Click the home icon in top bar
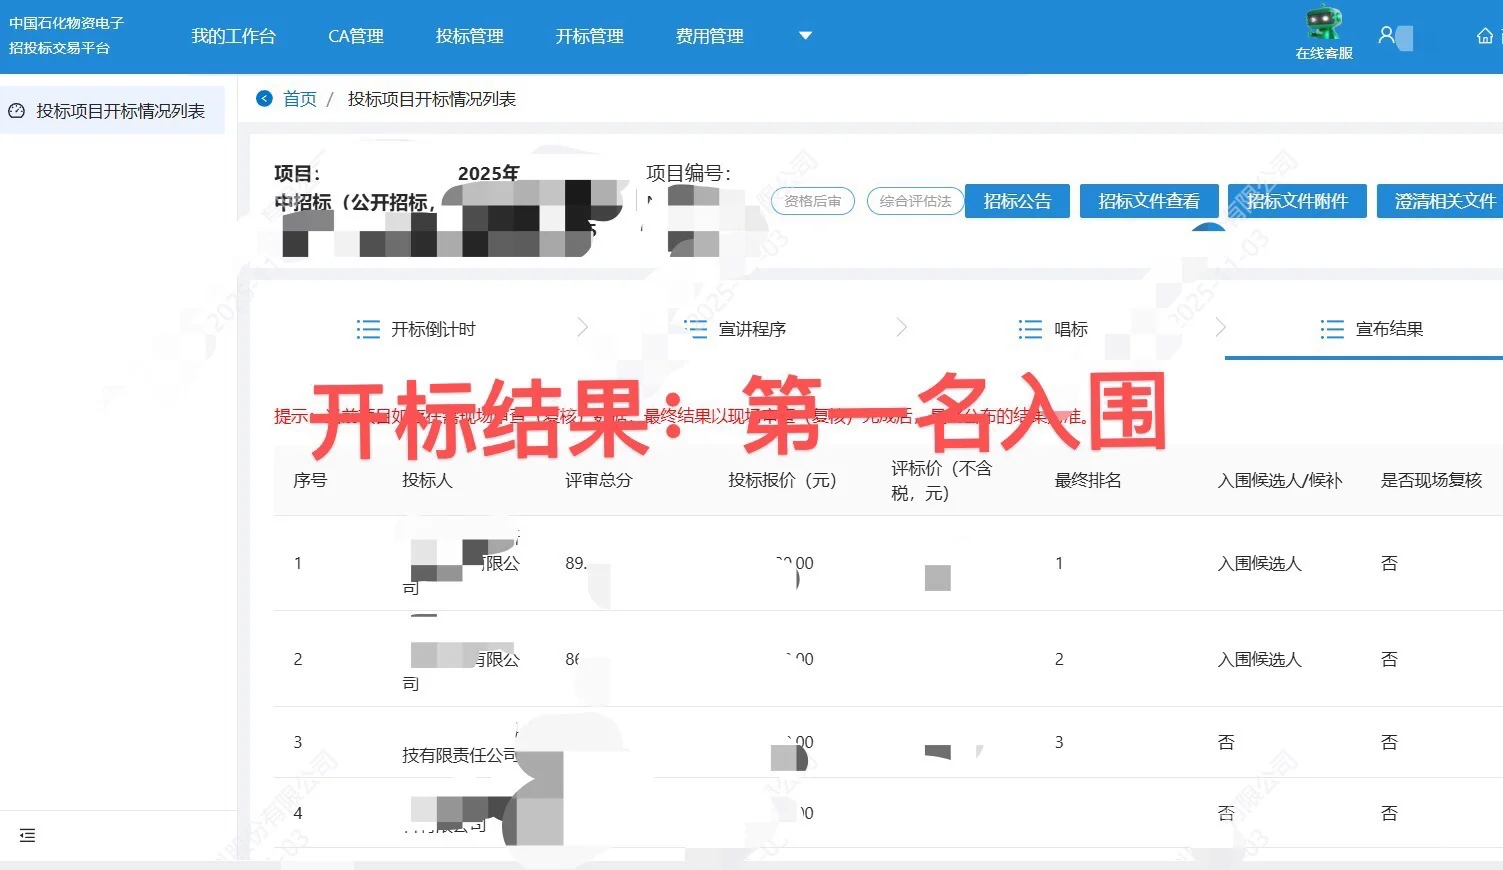This screenshot has width=1503, height=870. [x=1484, y=35]
